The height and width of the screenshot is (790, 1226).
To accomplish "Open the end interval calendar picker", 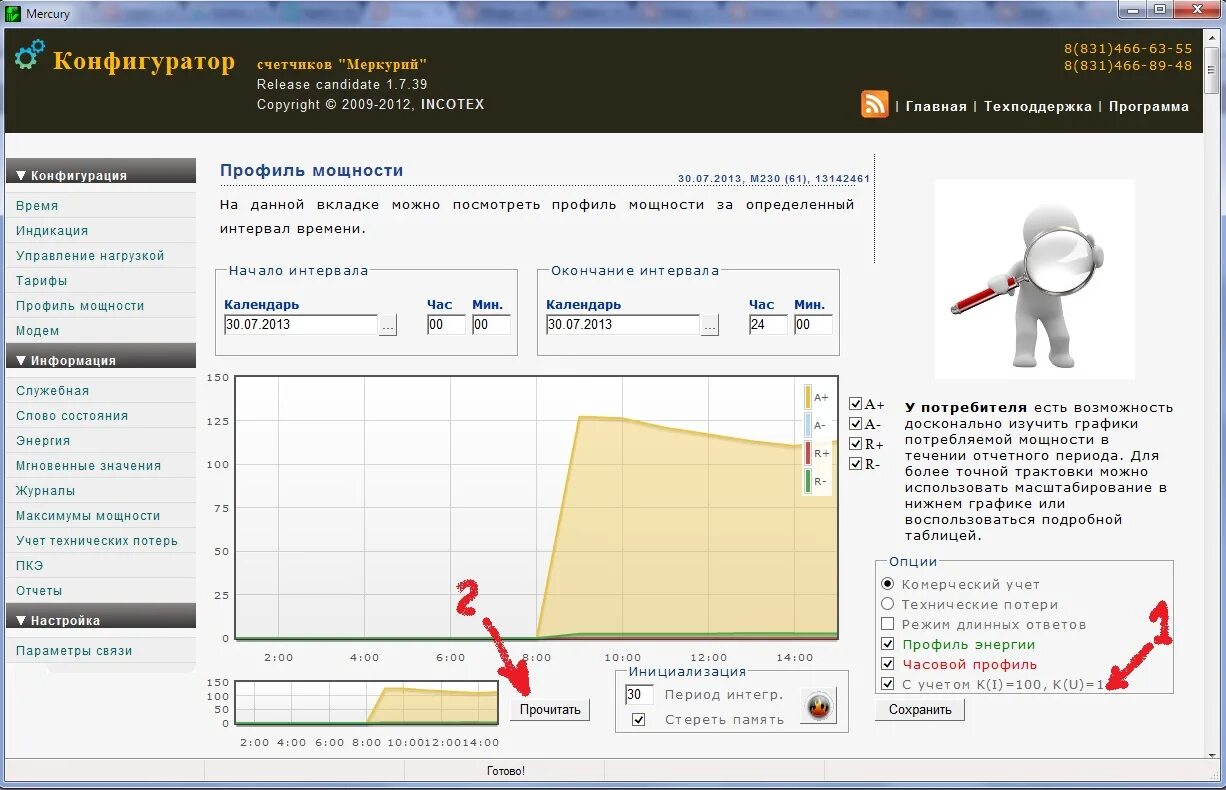I will click(710, 325).
